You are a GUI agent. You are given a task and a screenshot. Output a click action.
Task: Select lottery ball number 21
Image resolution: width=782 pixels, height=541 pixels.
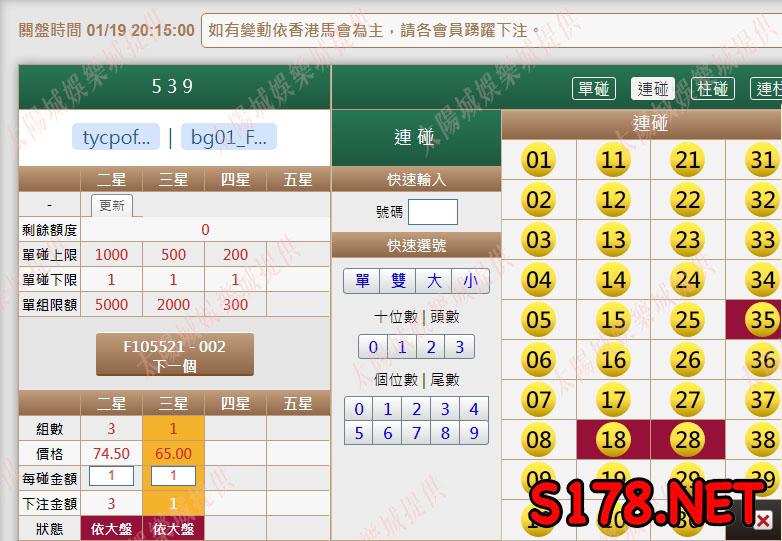click(688, 160)
